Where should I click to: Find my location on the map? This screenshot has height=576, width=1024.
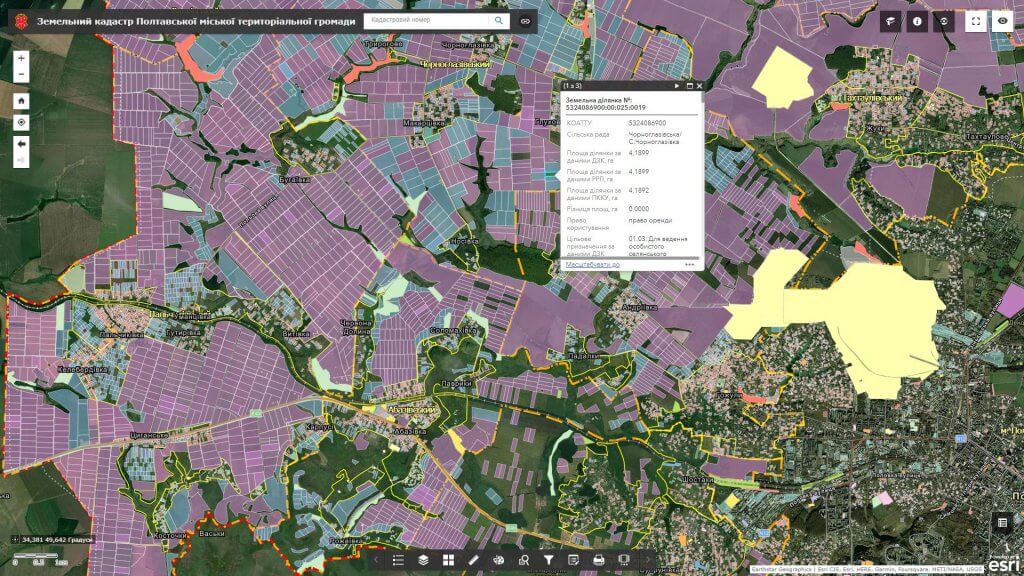tap(21, 122)
